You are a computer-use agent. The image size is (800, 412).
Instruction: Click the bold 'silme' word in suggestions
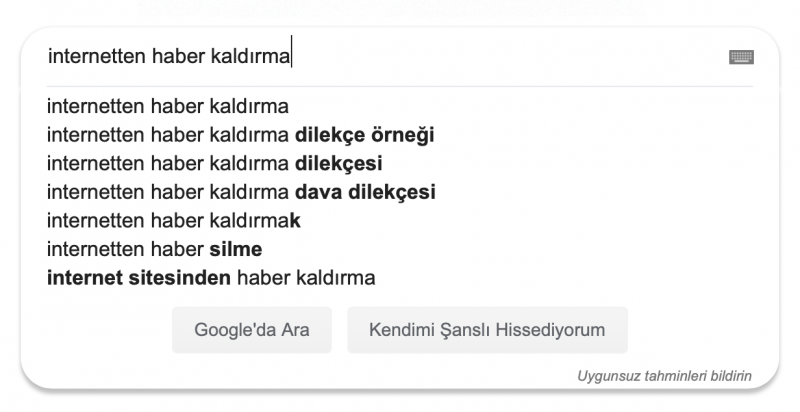point(236,249)
